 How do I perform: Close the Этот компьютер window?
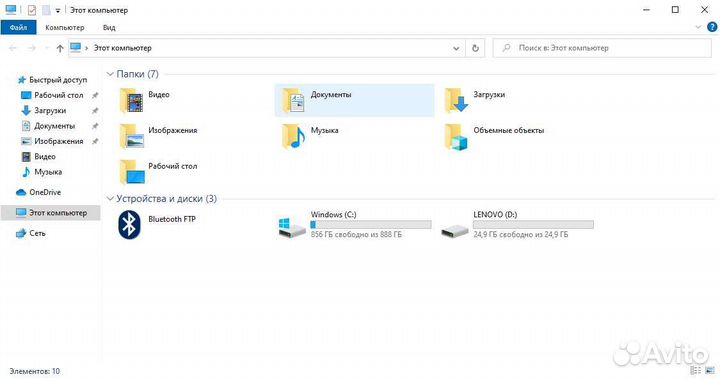704,10
